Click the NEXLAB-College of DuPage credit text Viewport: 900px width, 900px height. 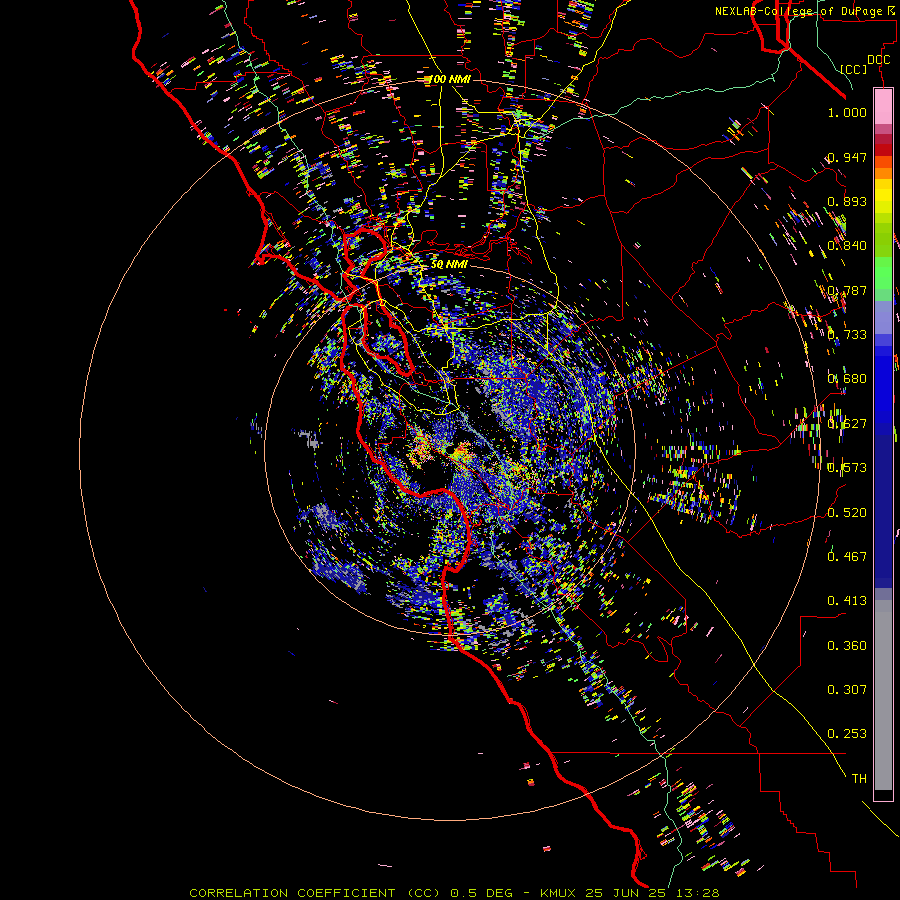[802, 11]
